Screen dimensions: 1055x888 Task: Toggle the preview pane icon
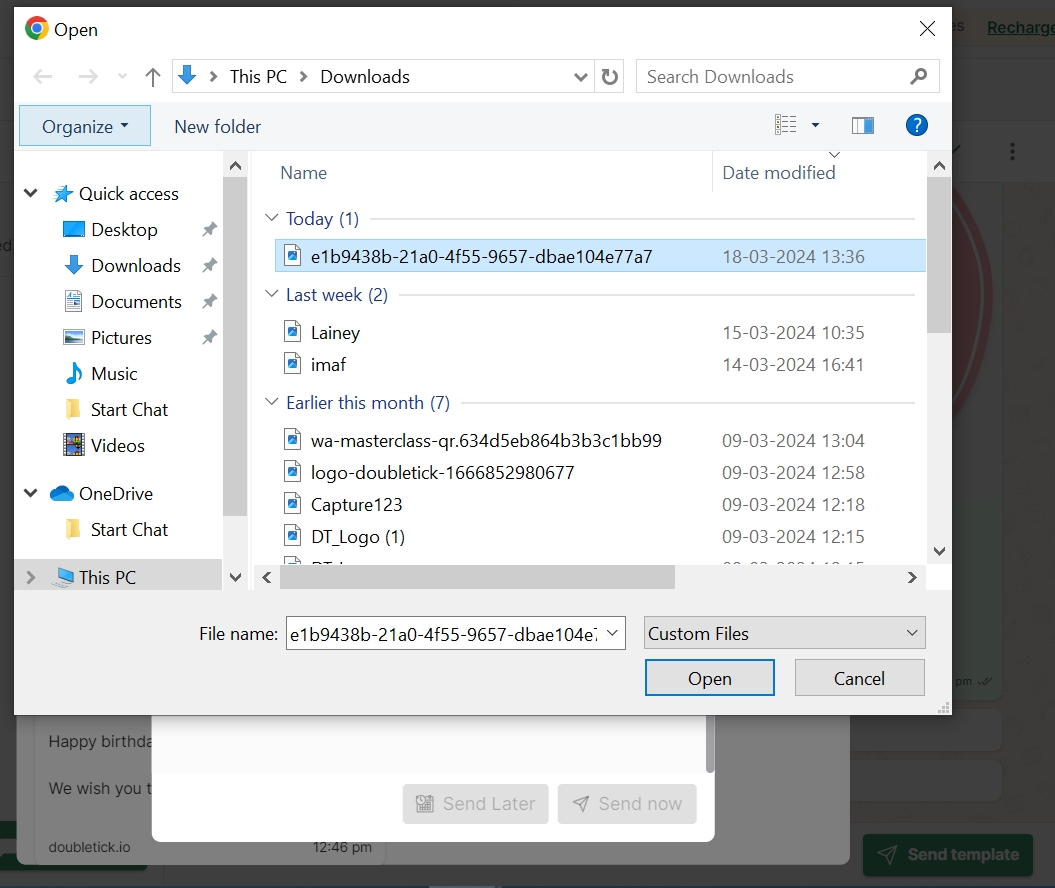pos(862,125)
